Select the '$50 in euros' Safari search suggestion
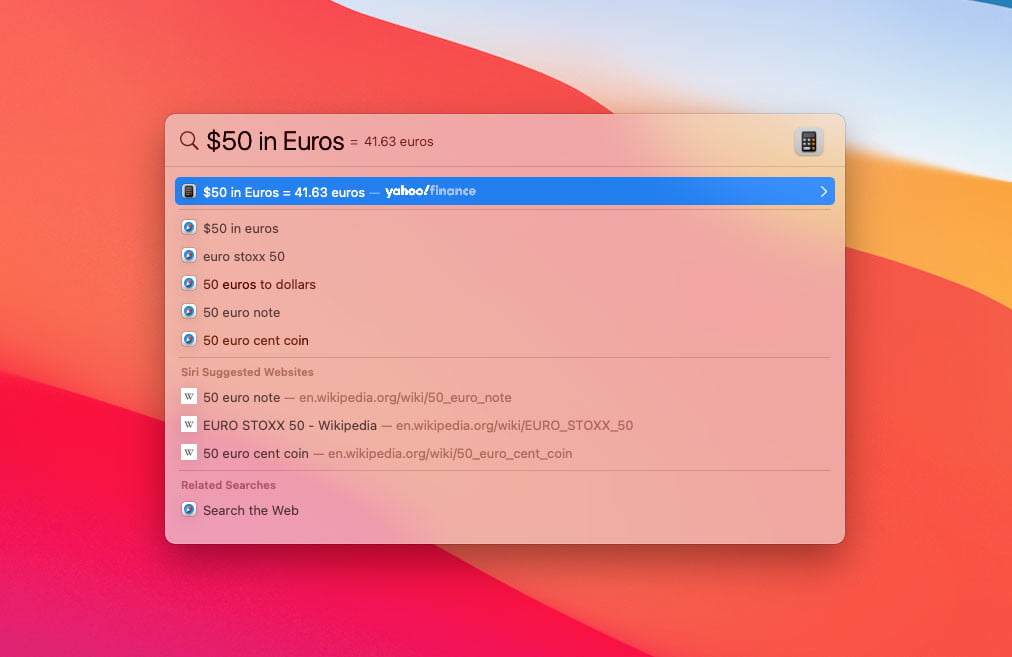Screen dimensions: 1012x657 (241, 228)
